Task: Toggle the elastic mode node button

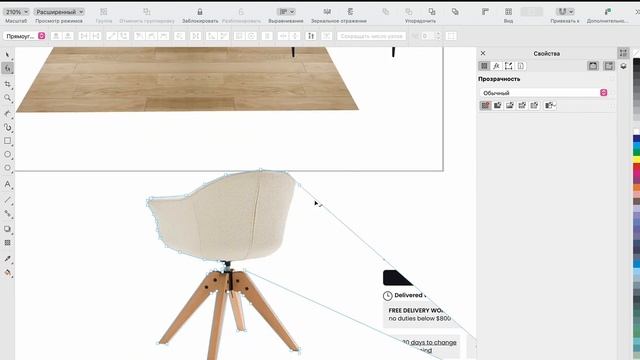Action: 311,36
